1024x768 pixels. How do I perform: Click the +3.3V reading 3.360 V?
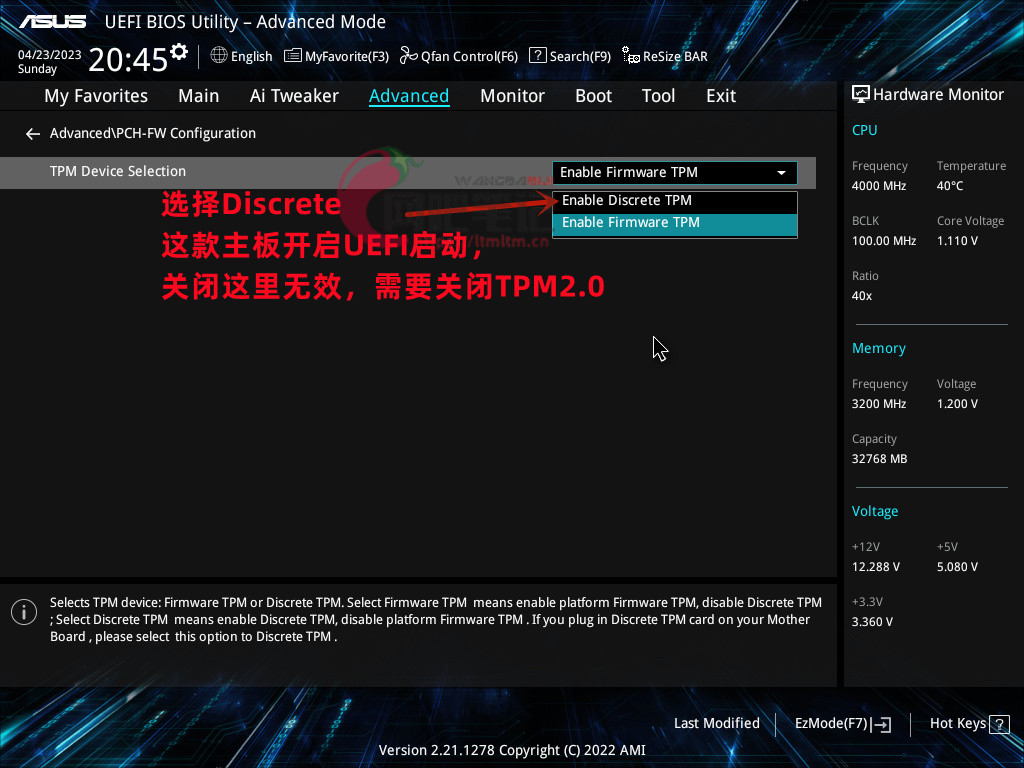tap(871, 622)
